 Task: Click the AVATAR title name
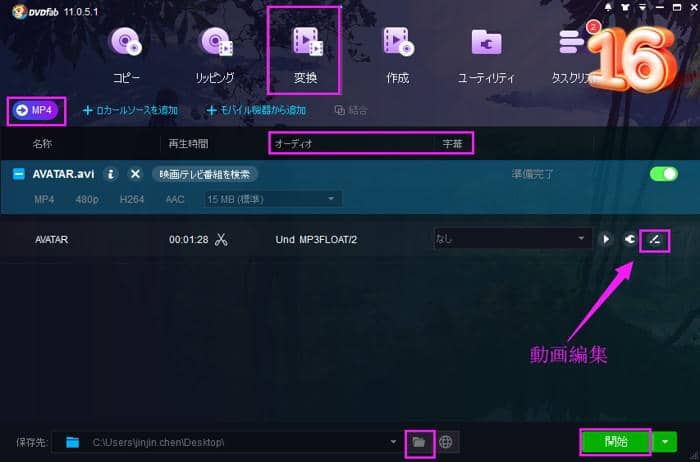[51, 240]
